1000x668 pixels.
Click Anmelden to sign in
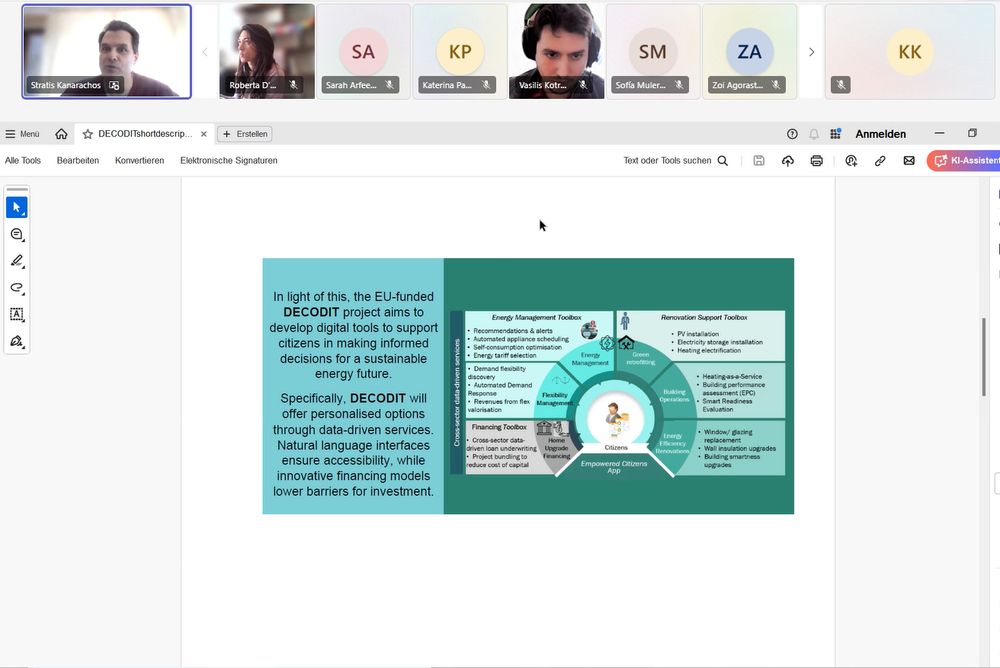coord(880,134)
